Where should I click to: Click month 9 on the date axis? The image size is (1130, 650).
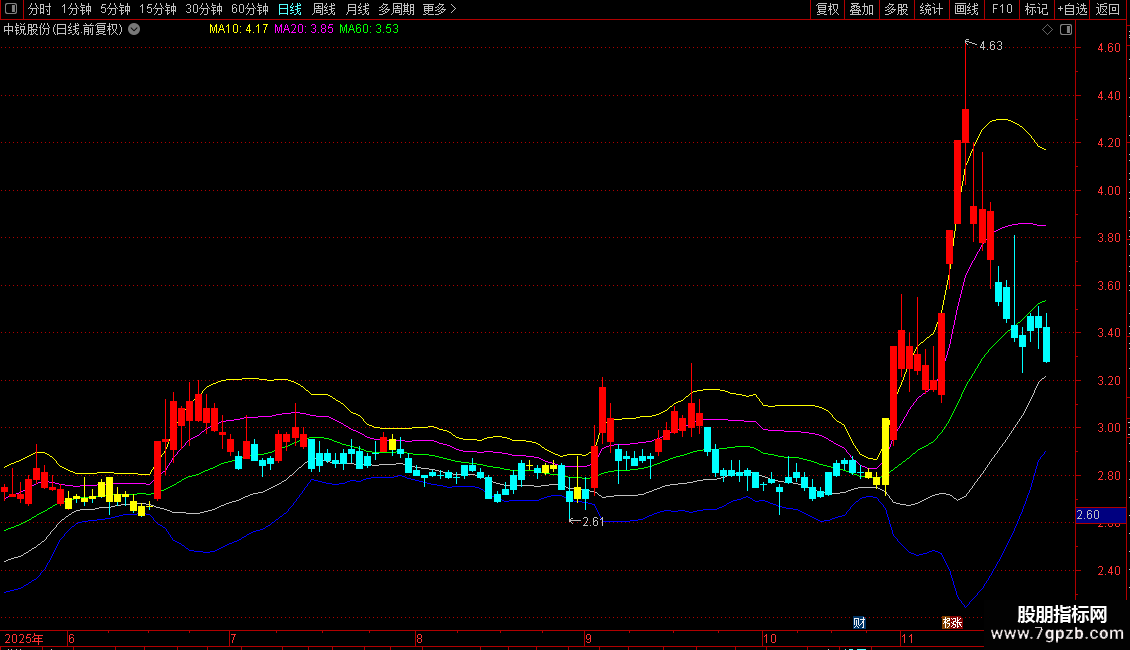pos(588,638)
